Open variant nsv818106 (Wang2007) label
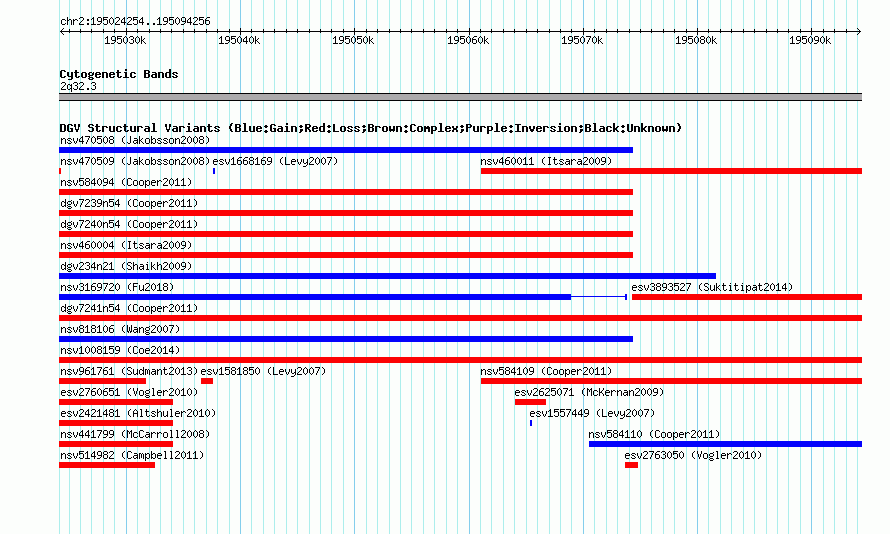 pos(120,329)
